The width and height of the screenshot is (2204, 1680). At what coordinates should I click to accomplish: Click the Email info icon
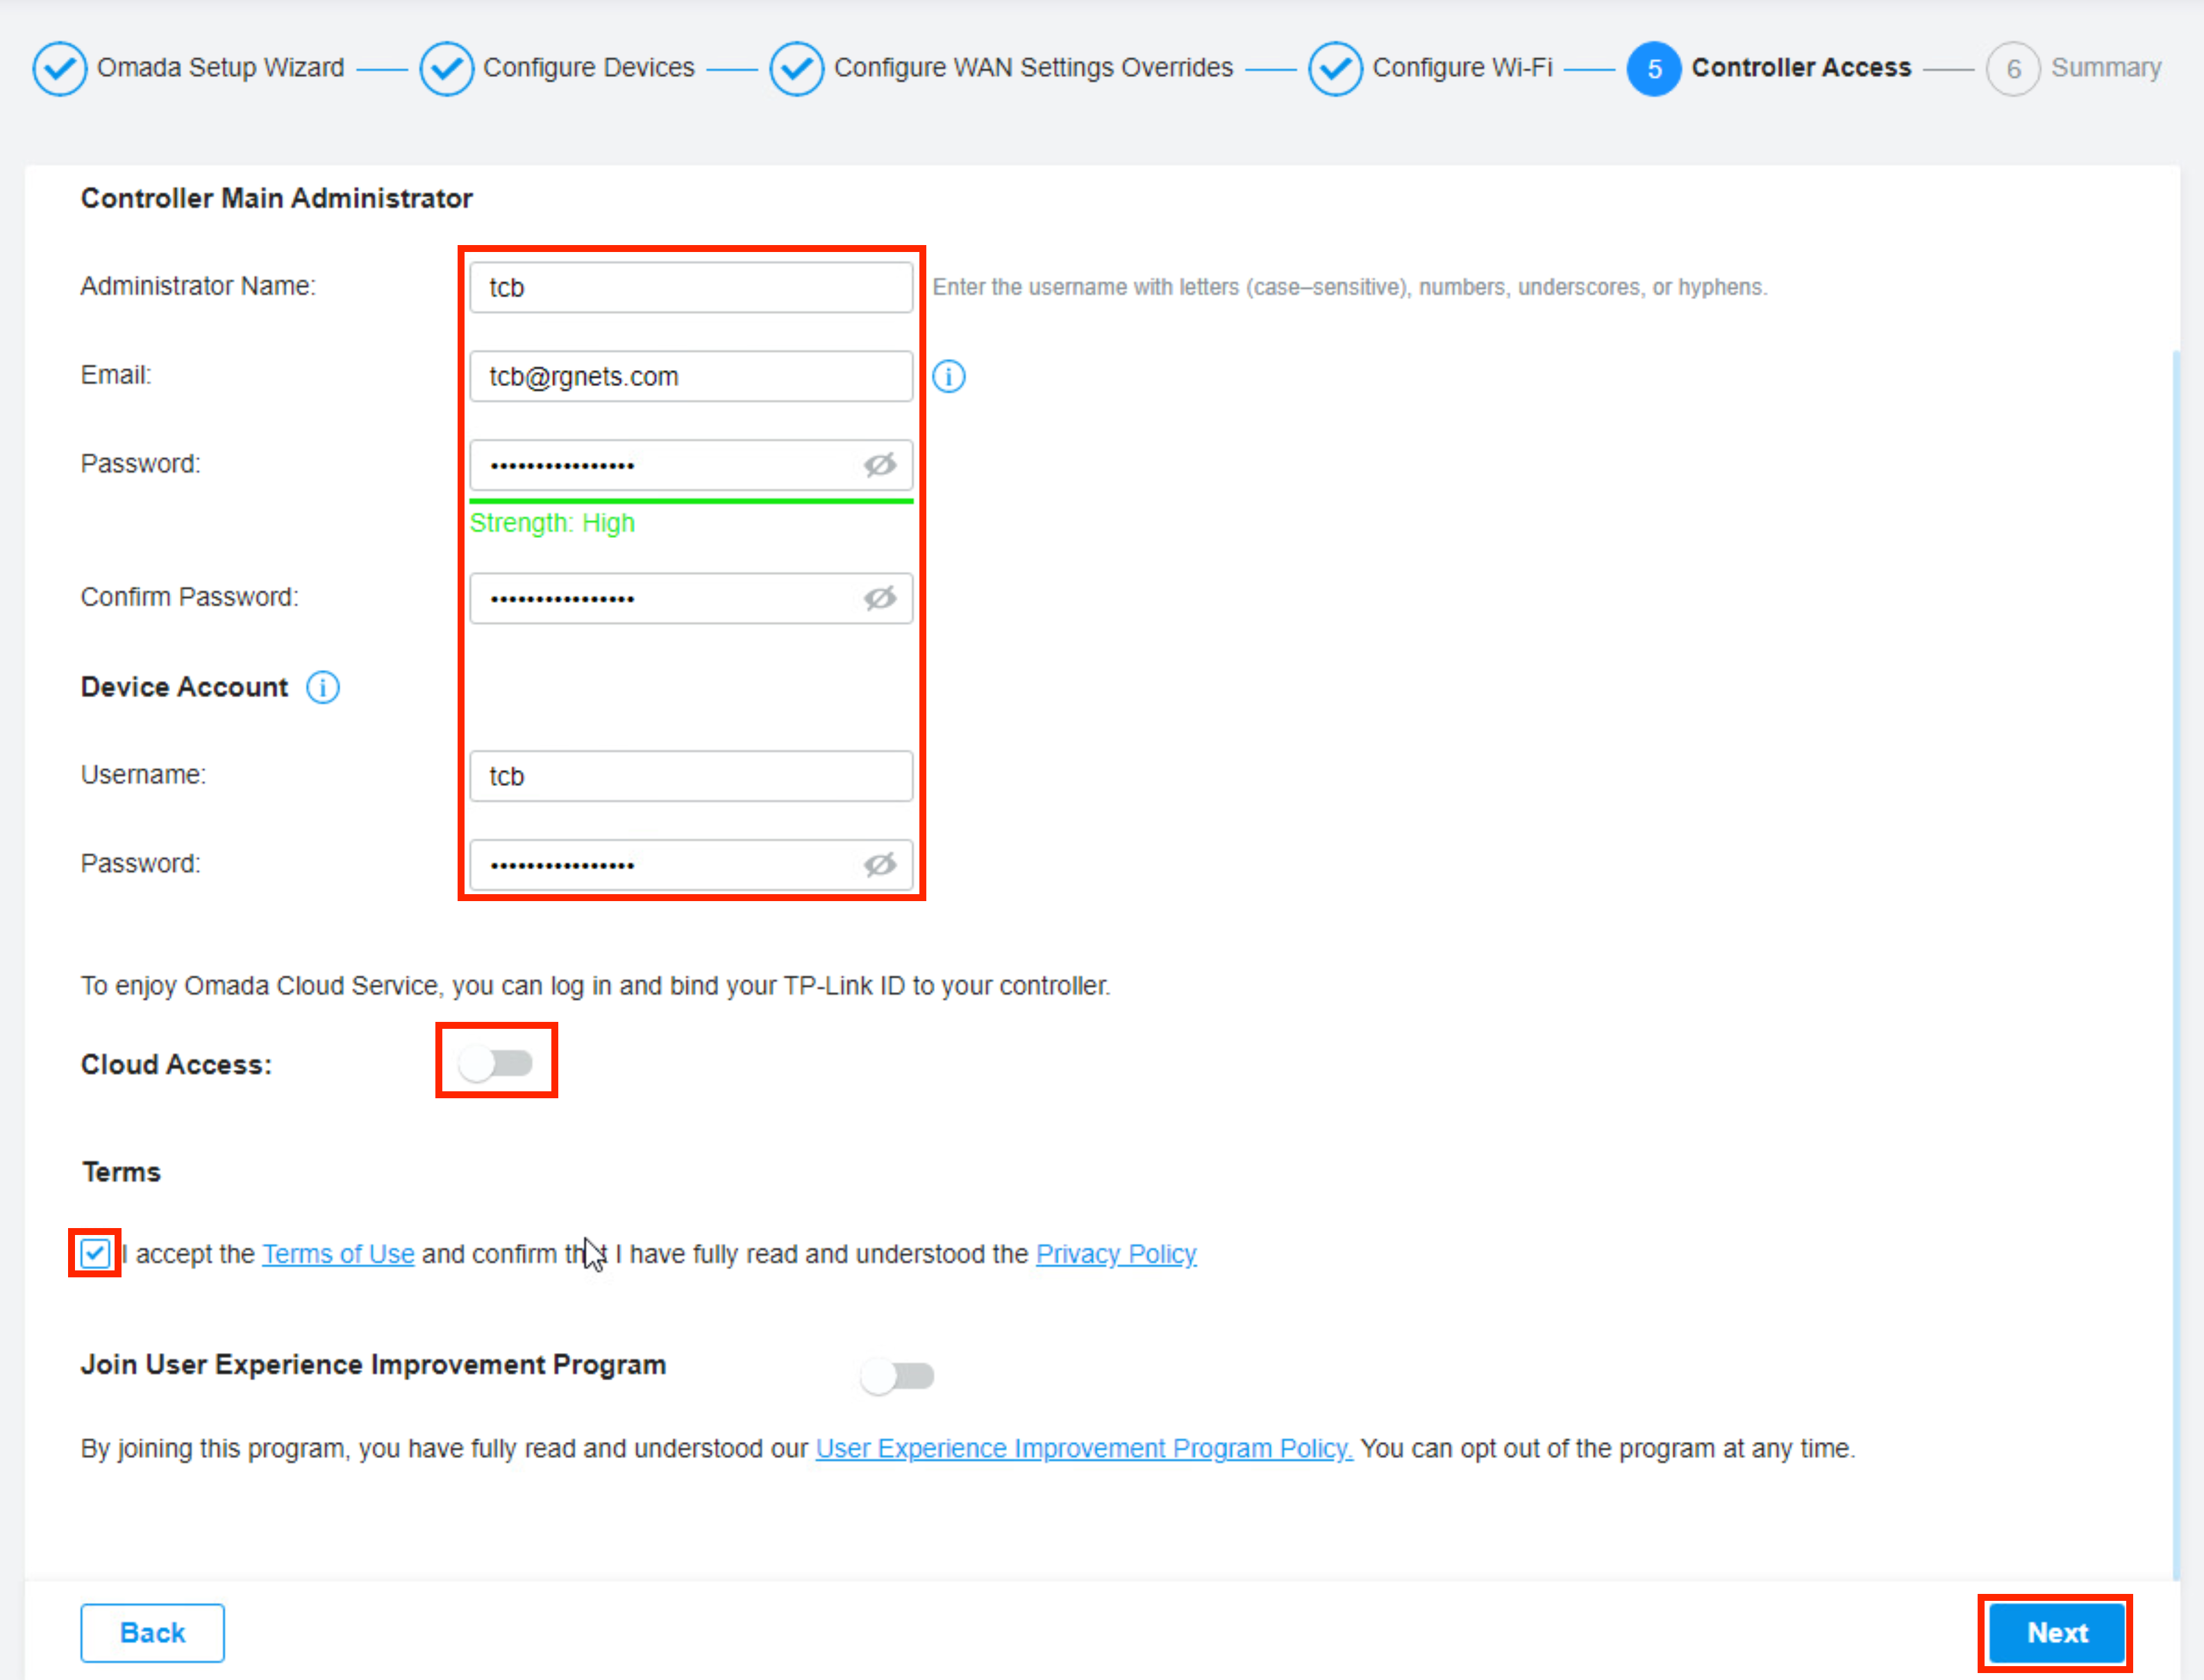coord(948,376)
